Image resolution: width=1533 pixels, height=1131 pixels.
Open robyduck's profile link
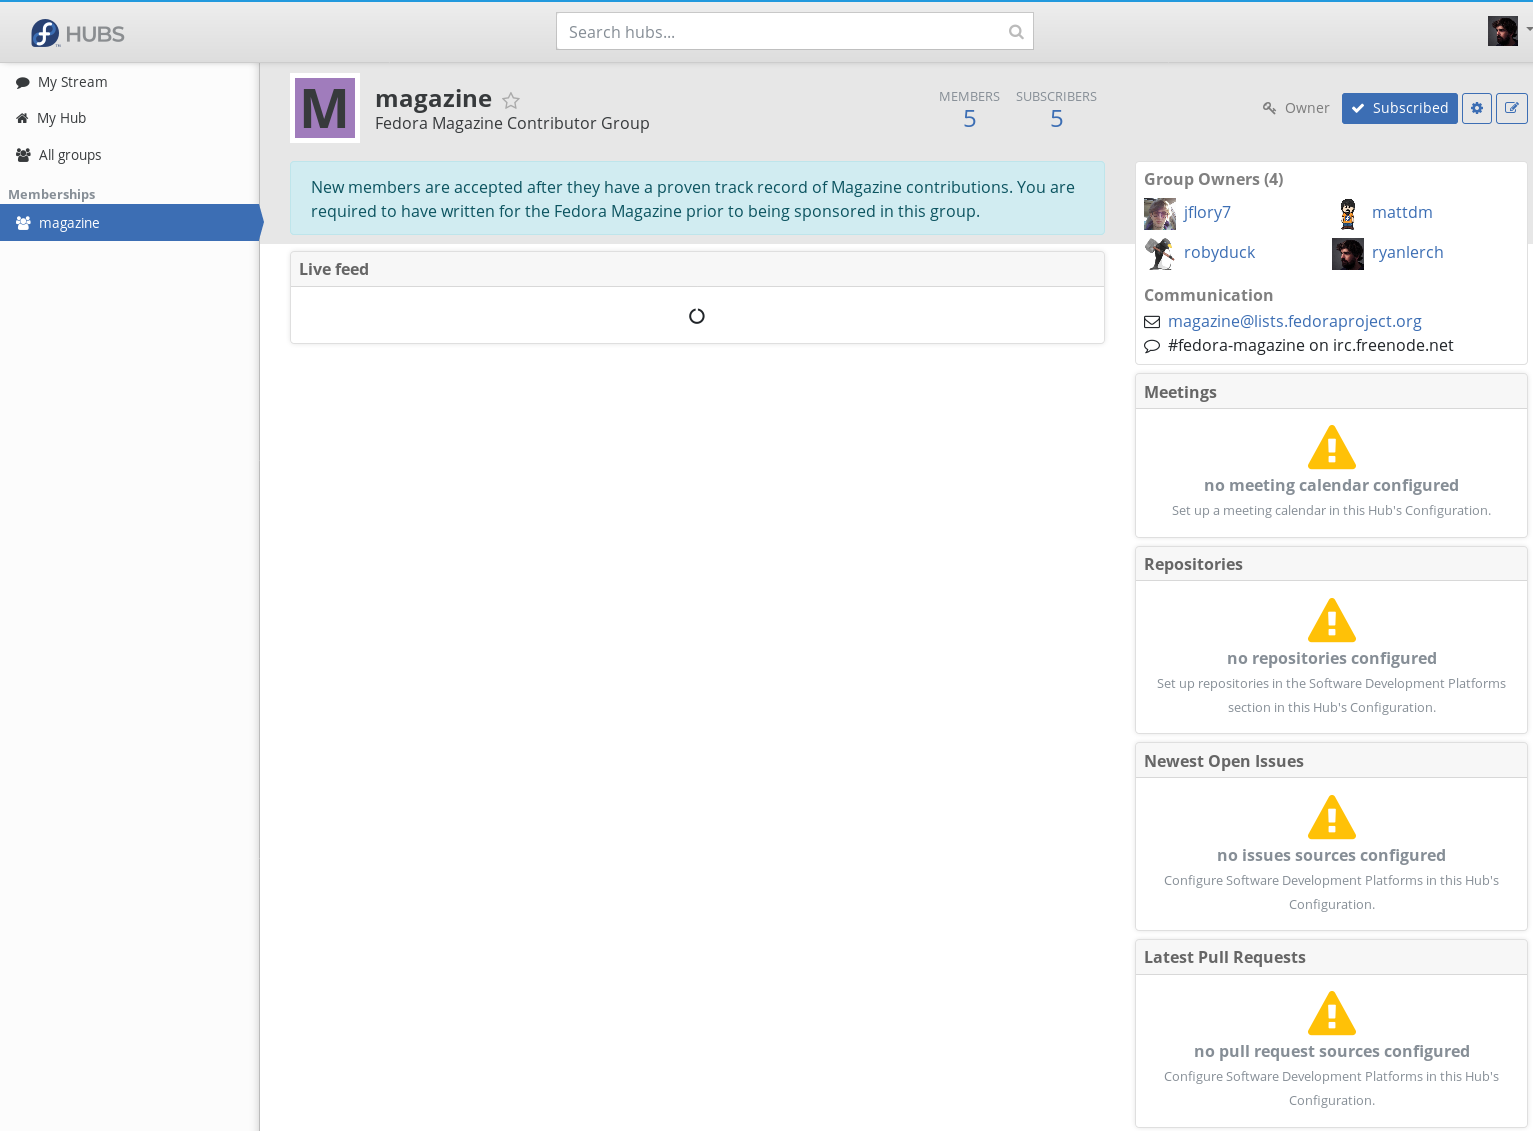pyautogui.click(x=1219, y=252)
